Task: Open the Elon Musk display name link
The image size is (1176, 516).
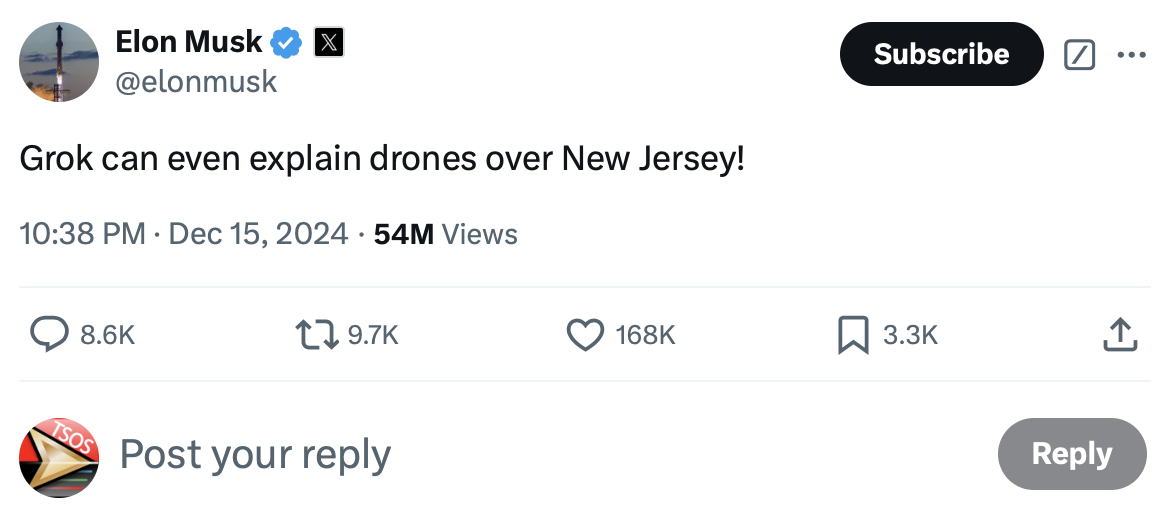Action: click(x=189, y=42)
